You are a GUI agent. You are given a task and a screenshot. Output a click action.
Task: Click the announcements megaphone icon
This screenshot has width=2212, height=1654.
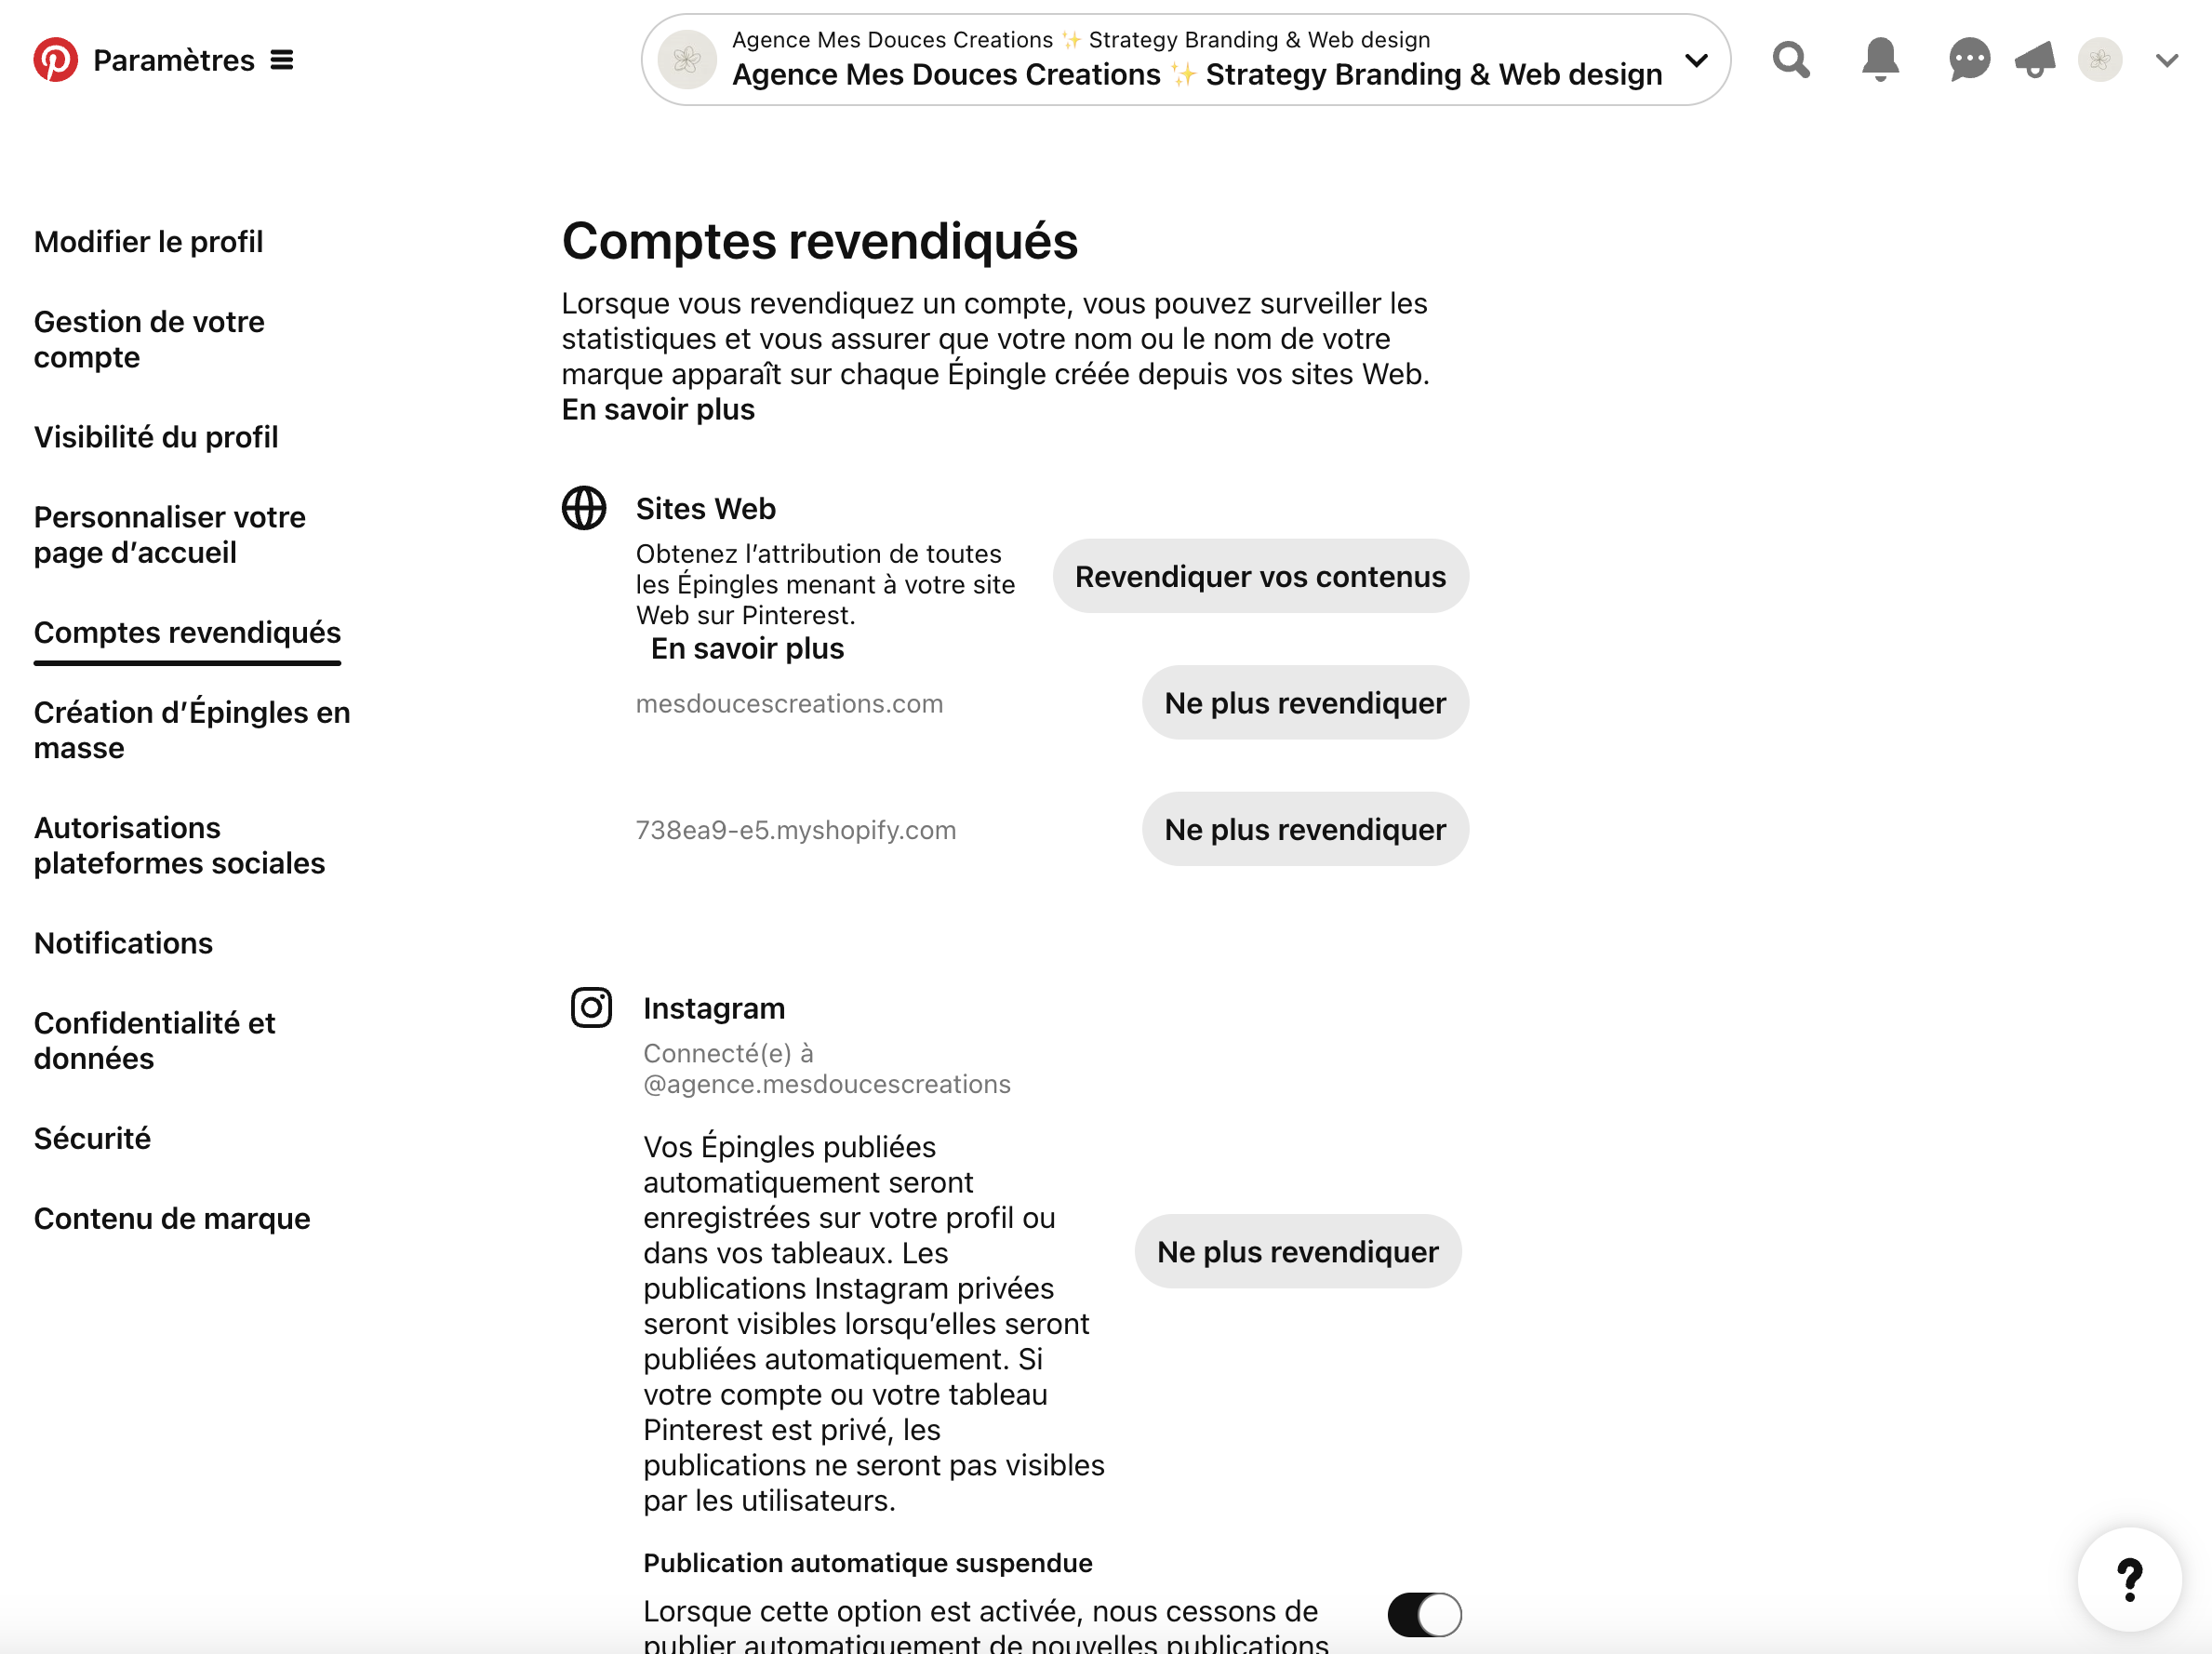pos(2035,60)
